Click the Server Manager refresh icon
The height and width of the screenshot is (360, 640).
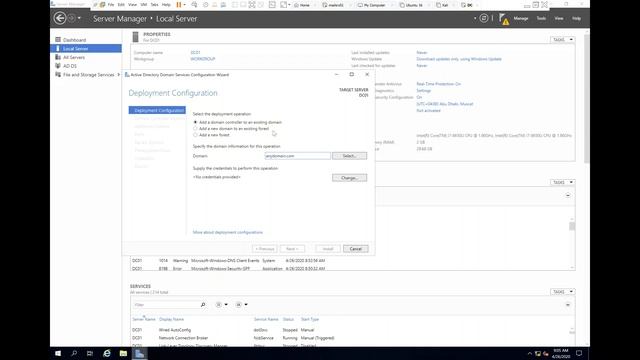pyautogui.click(x=484, y=18)
